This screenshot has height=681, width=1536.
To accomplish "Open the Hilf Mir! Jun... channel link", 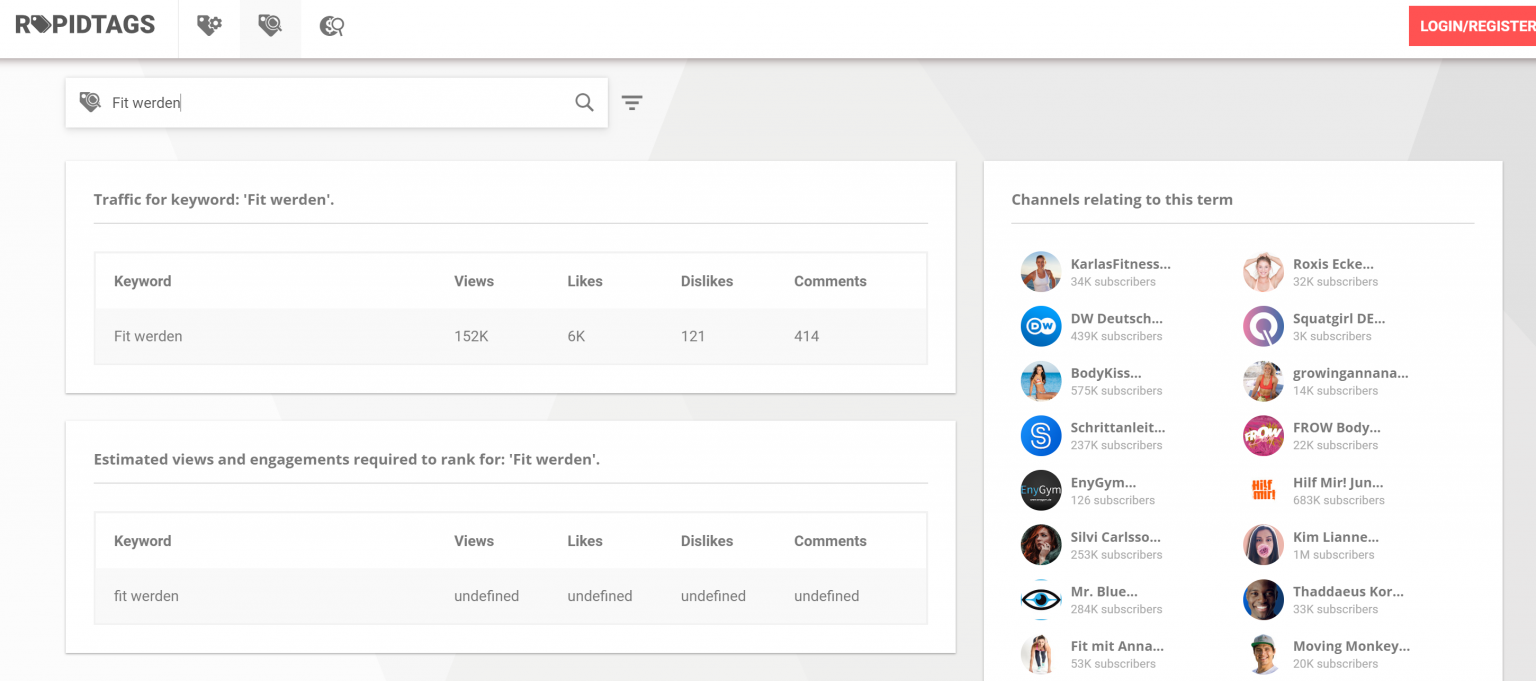I will [x=1337, y=482].
